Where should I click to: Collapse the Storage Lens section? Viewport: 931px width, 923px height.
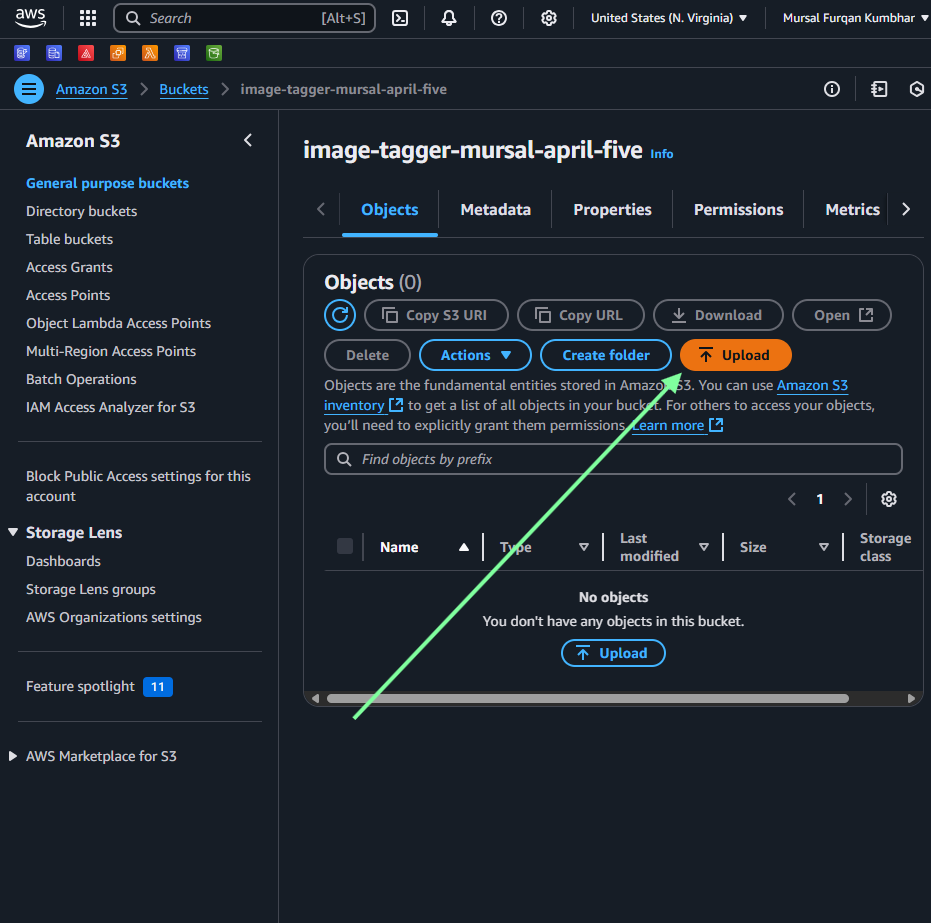[13, 532]
